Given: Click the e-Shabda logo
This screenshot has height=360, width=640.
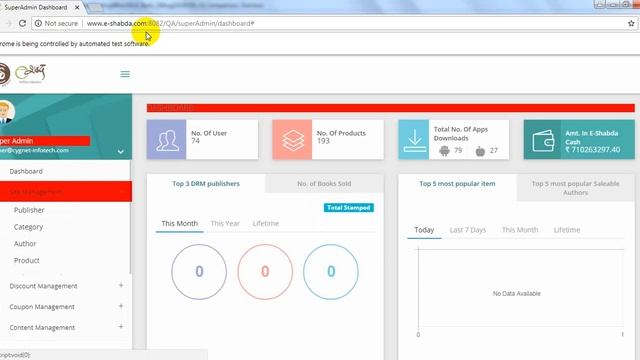Looking at the screenshot, I should click(x=31, y=74).
